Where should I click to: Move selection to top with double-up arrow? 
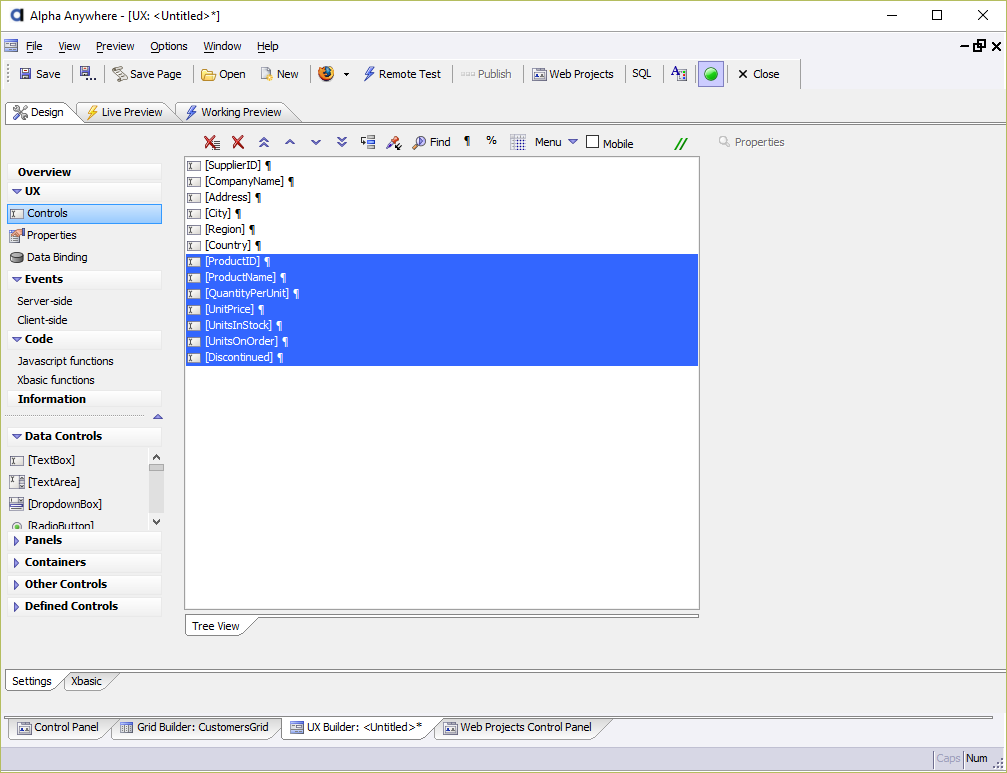(264, 143)
